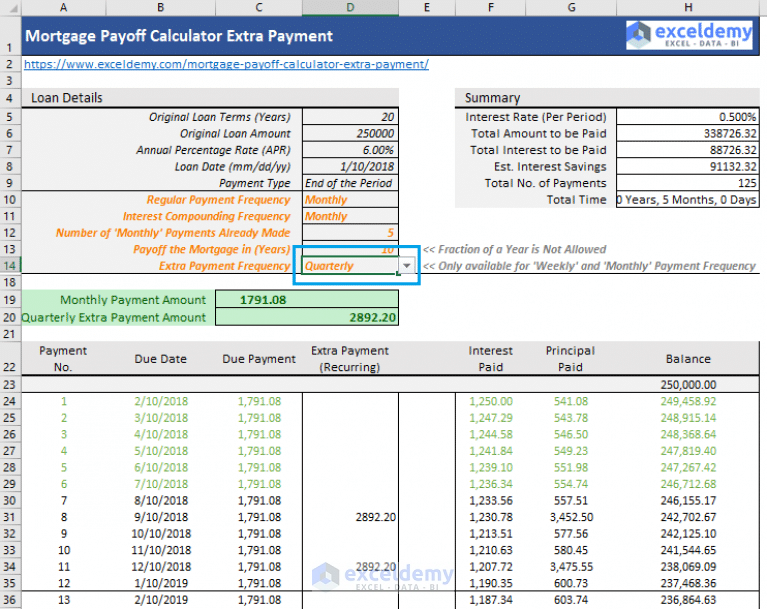Select column H header
The image size is (767, 609).
(x=688, y=7)
